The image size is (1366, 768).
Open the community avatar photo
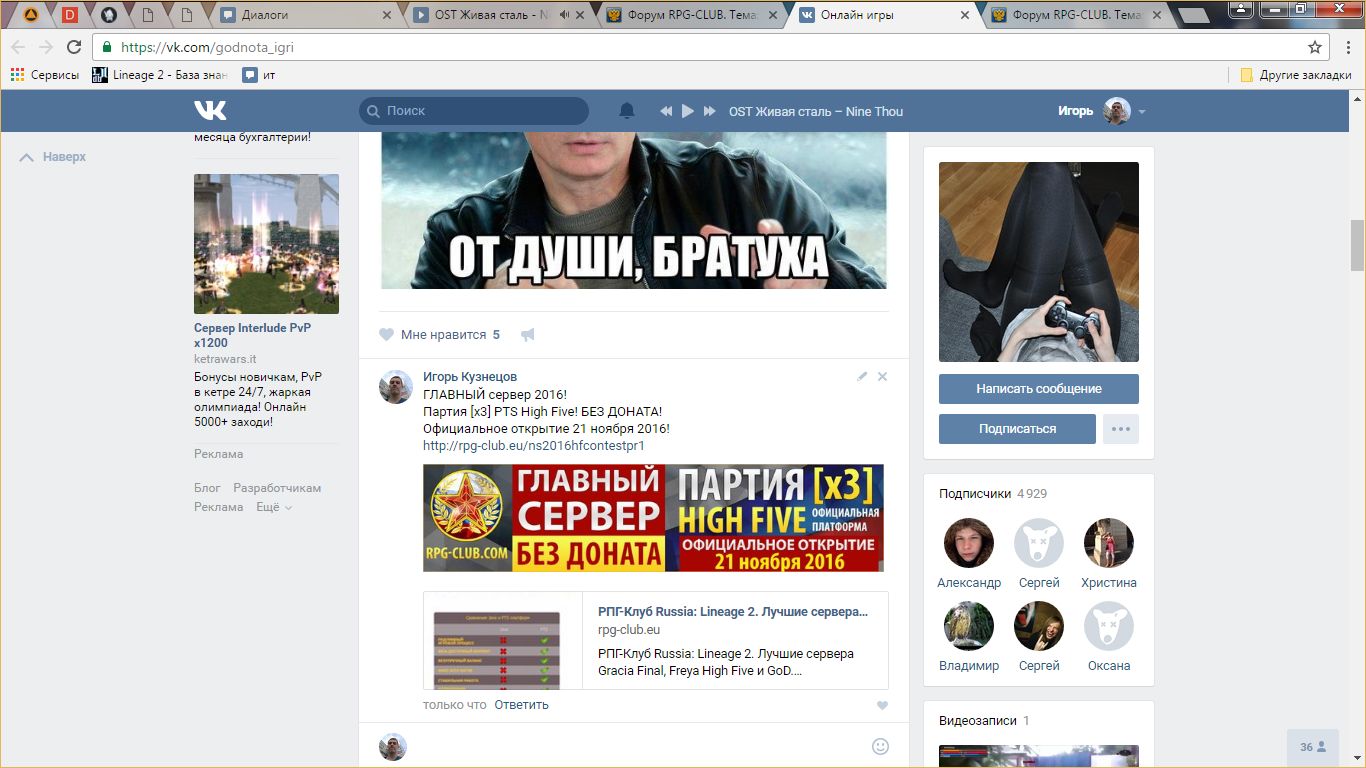tap(1039, 262)
